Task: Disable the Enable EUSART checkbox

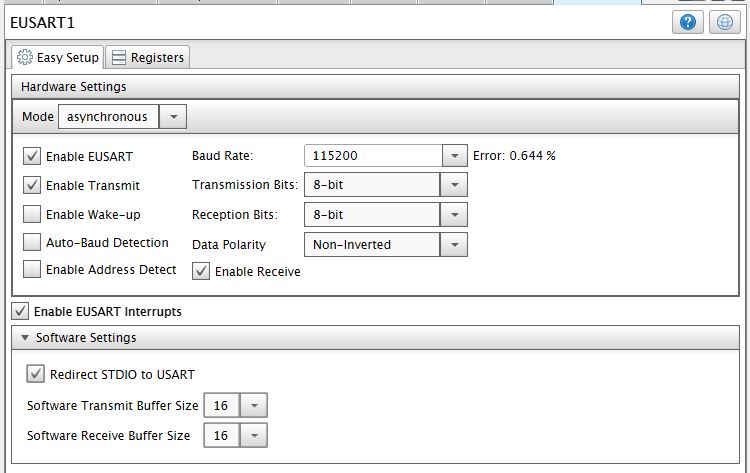Action: click(x=32, y=157)
